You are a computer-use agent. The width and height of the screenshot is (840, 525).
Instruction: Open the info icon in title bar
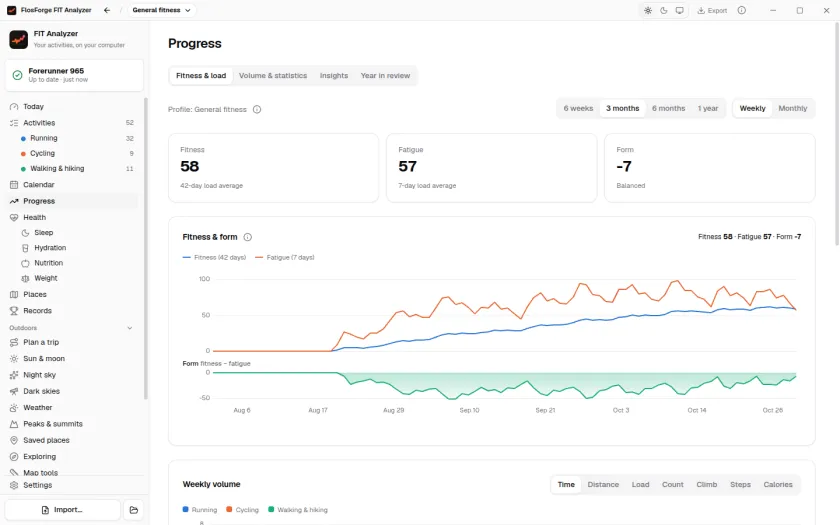pos(741,10)
